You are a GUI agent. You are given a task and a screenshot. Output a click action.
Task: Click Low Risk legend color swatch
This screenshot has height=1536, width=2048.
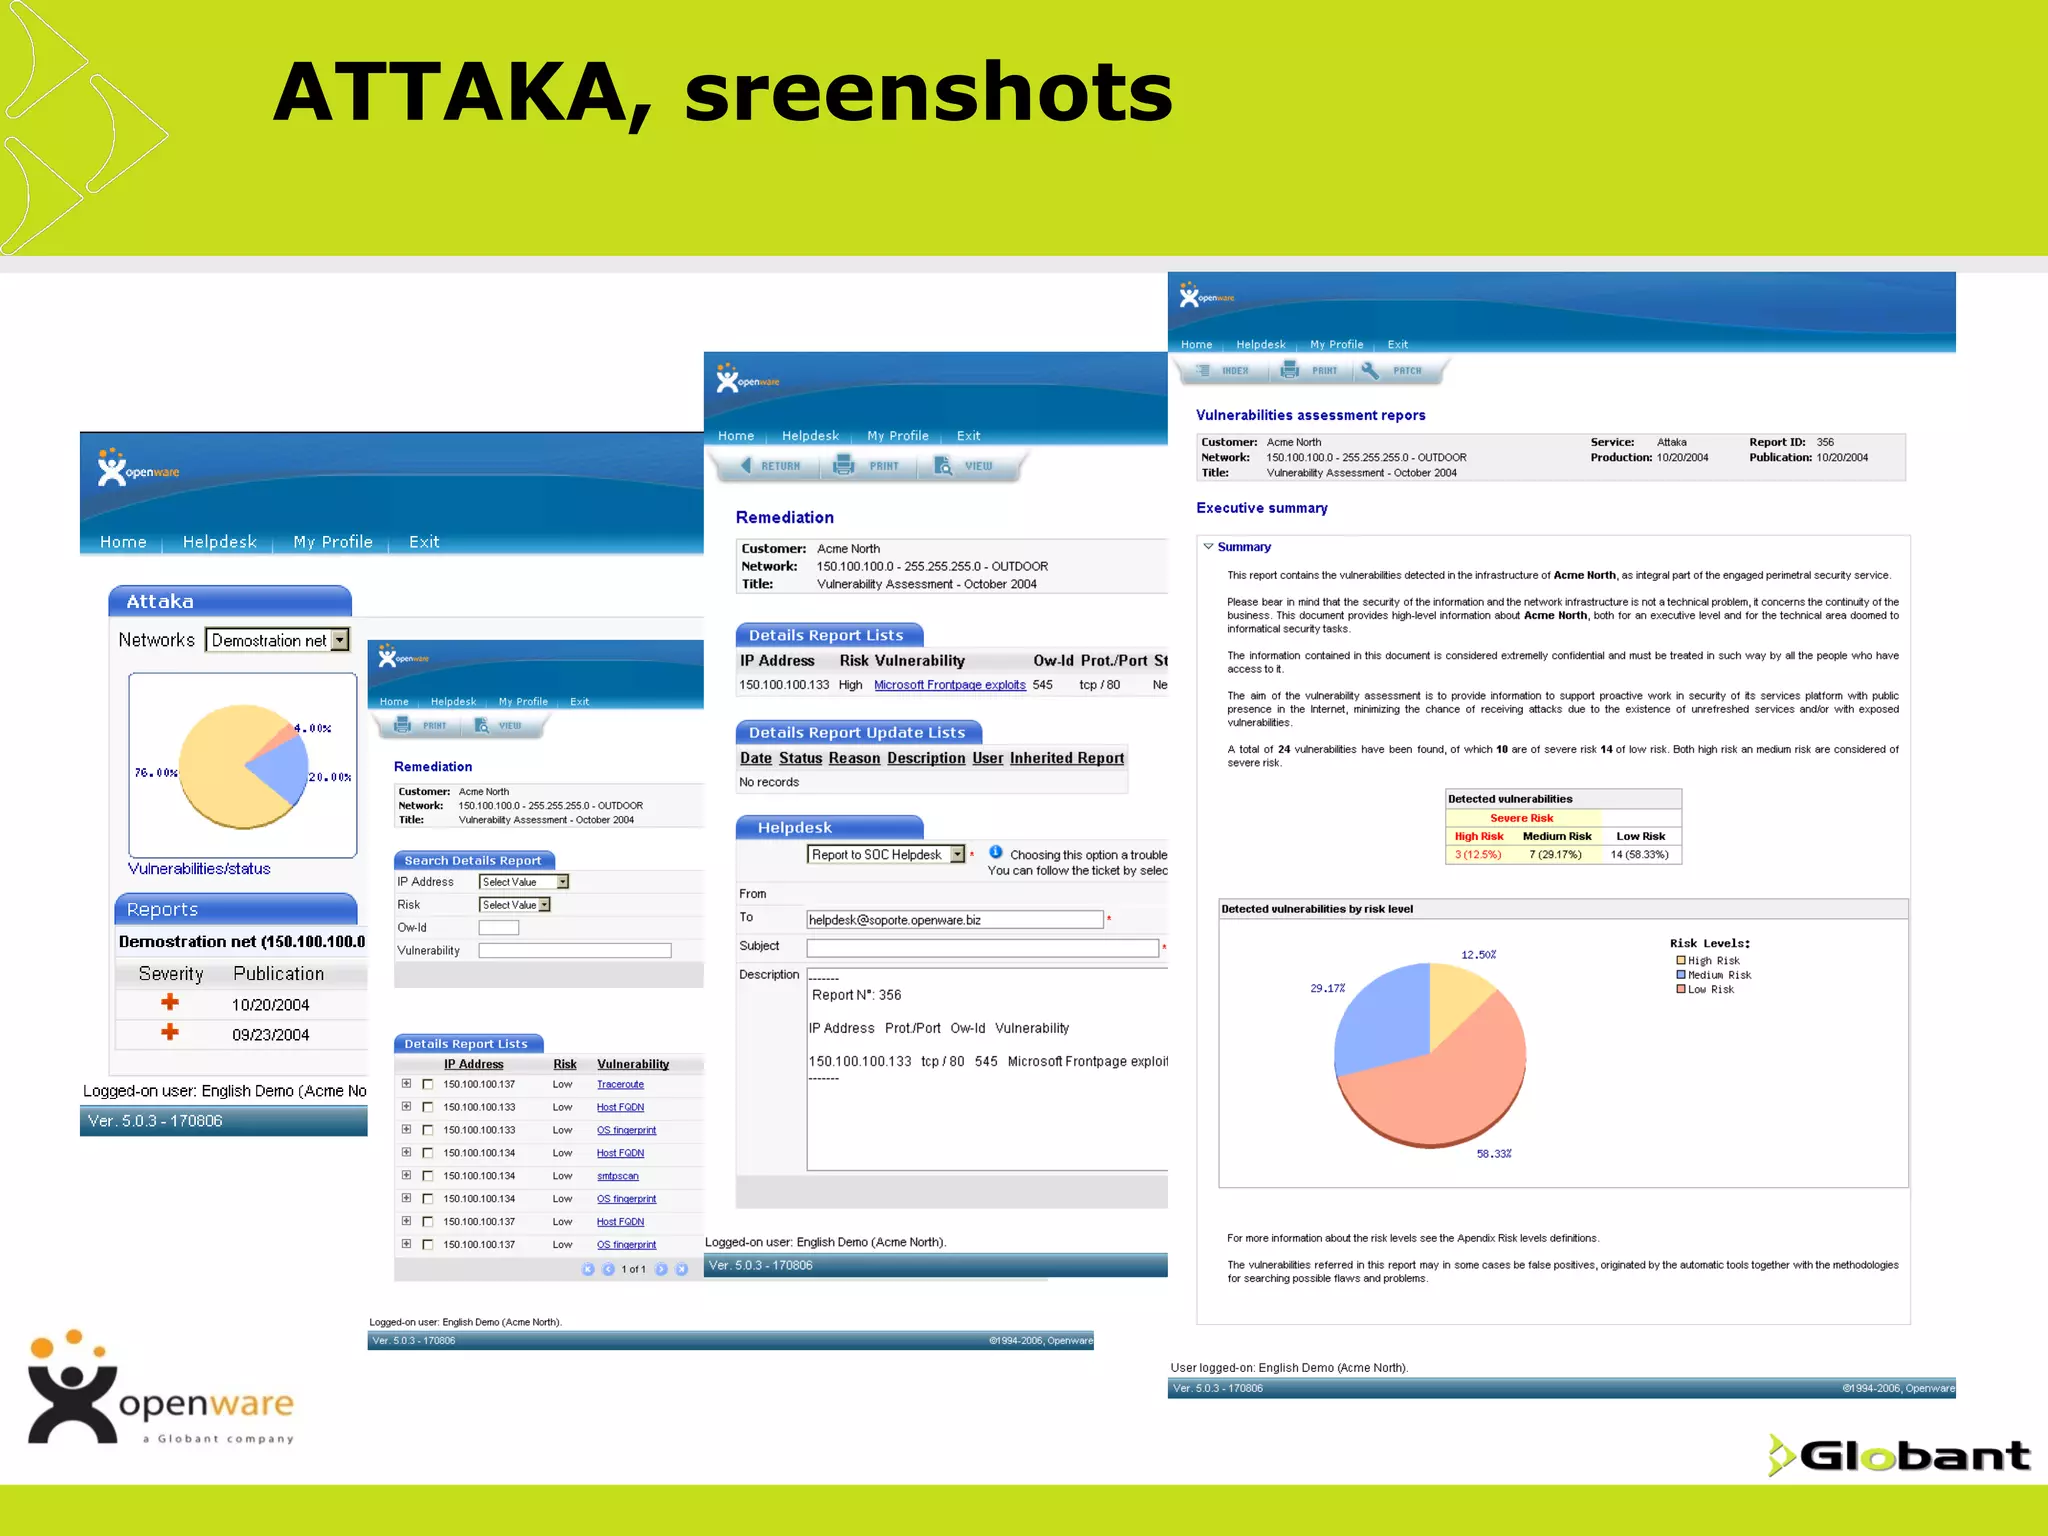coord(1681,989)
